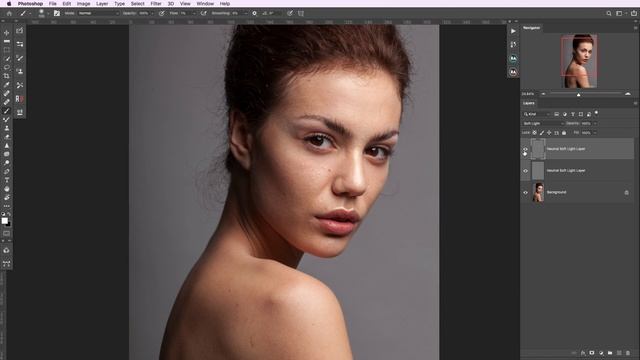Toggle Lock transparent pixels
The width and height of the screenshot is (640, 360).
click(534, 133)
